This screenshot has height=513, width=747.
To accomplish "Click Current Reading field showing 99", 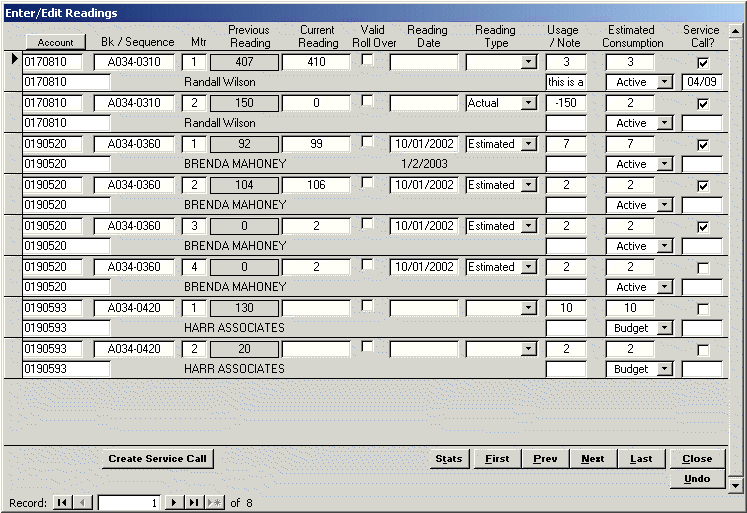I will tap(316, 144).
